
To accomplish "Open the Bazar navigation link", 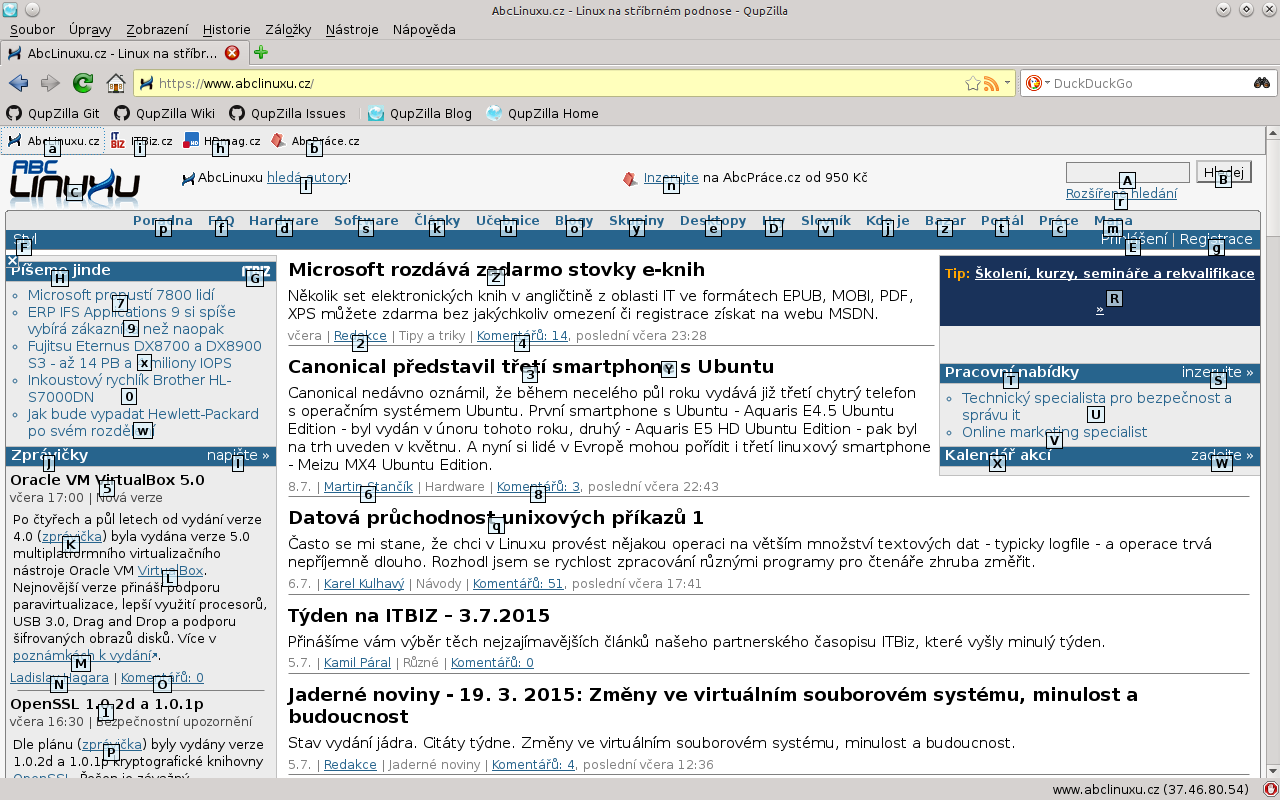I will (x=945, y=221).
